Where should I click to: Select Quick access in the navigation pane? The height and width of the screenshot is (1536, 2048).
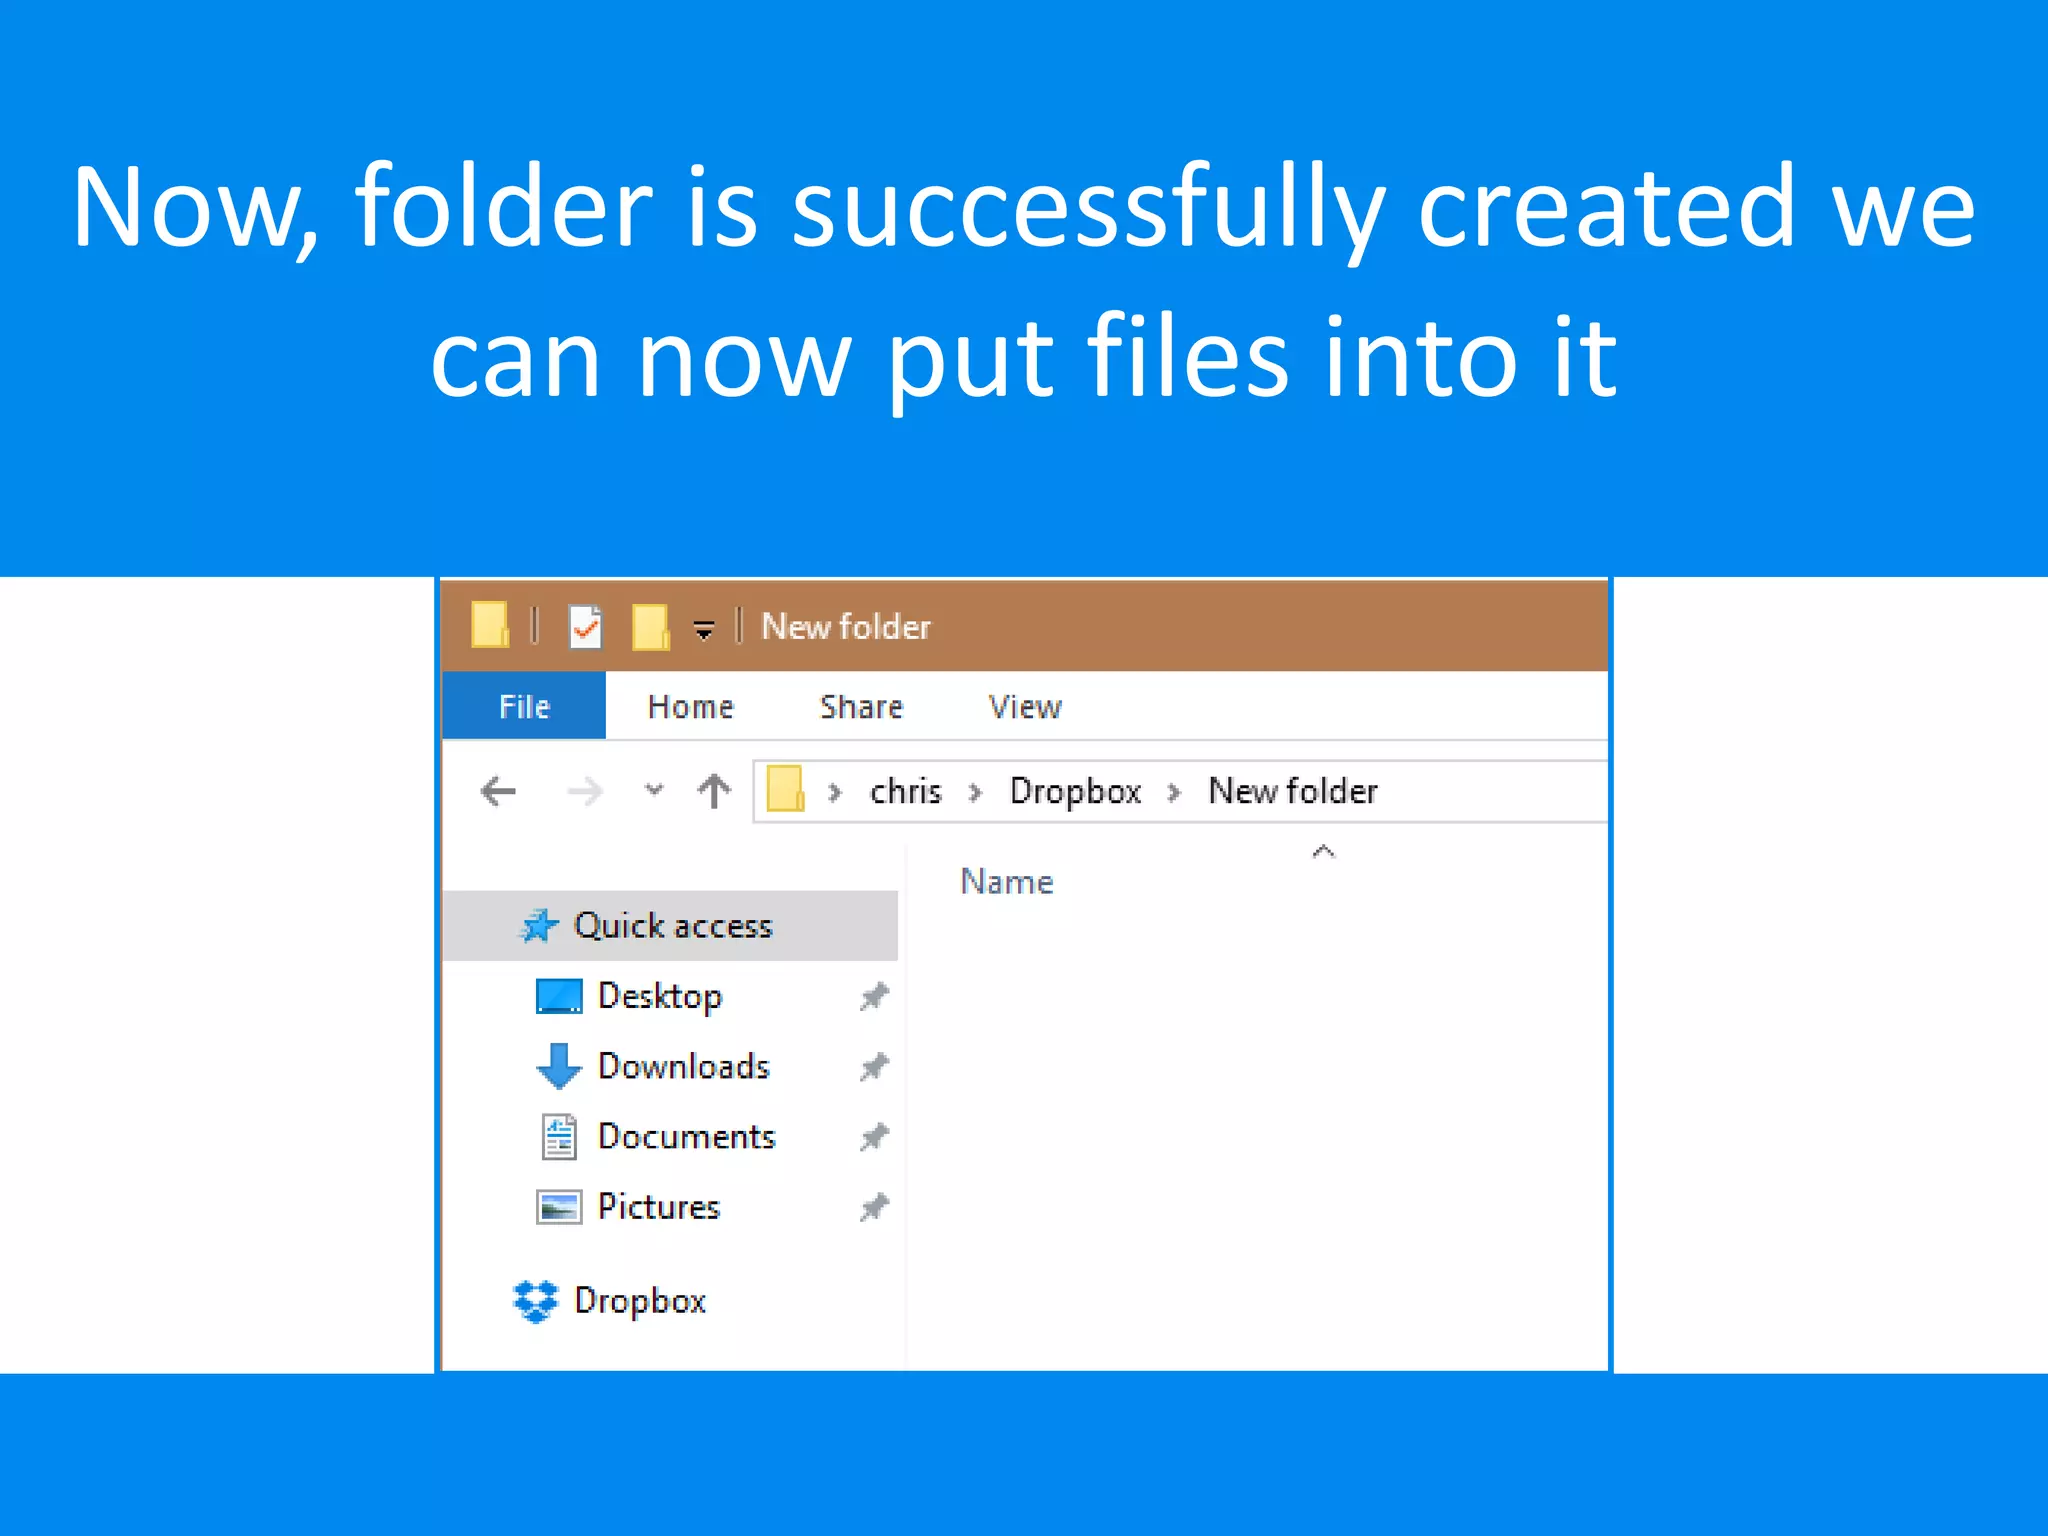[x=670, y=926]
